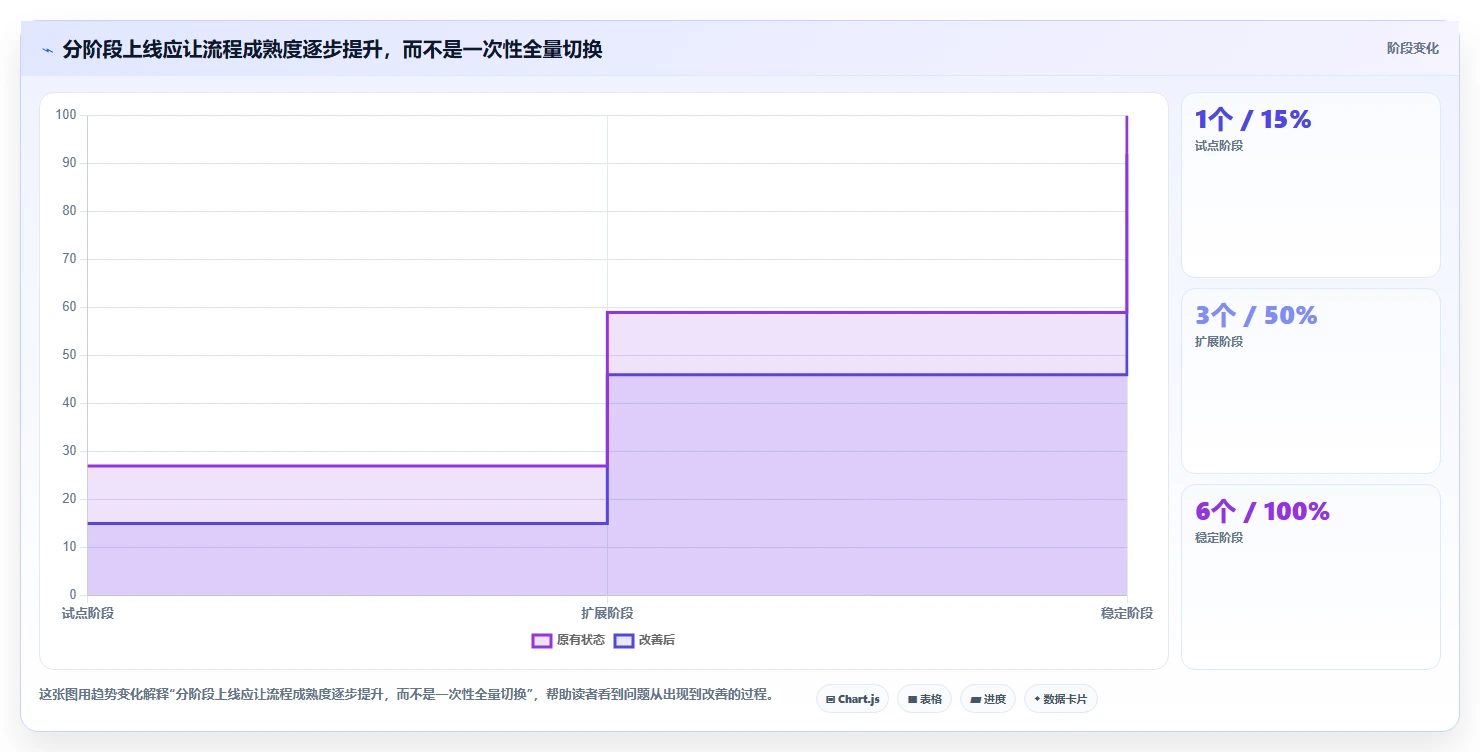Click the y-axis value 10
The height and width of the screenshot is (752, 1480).
[x=69, y=547]
